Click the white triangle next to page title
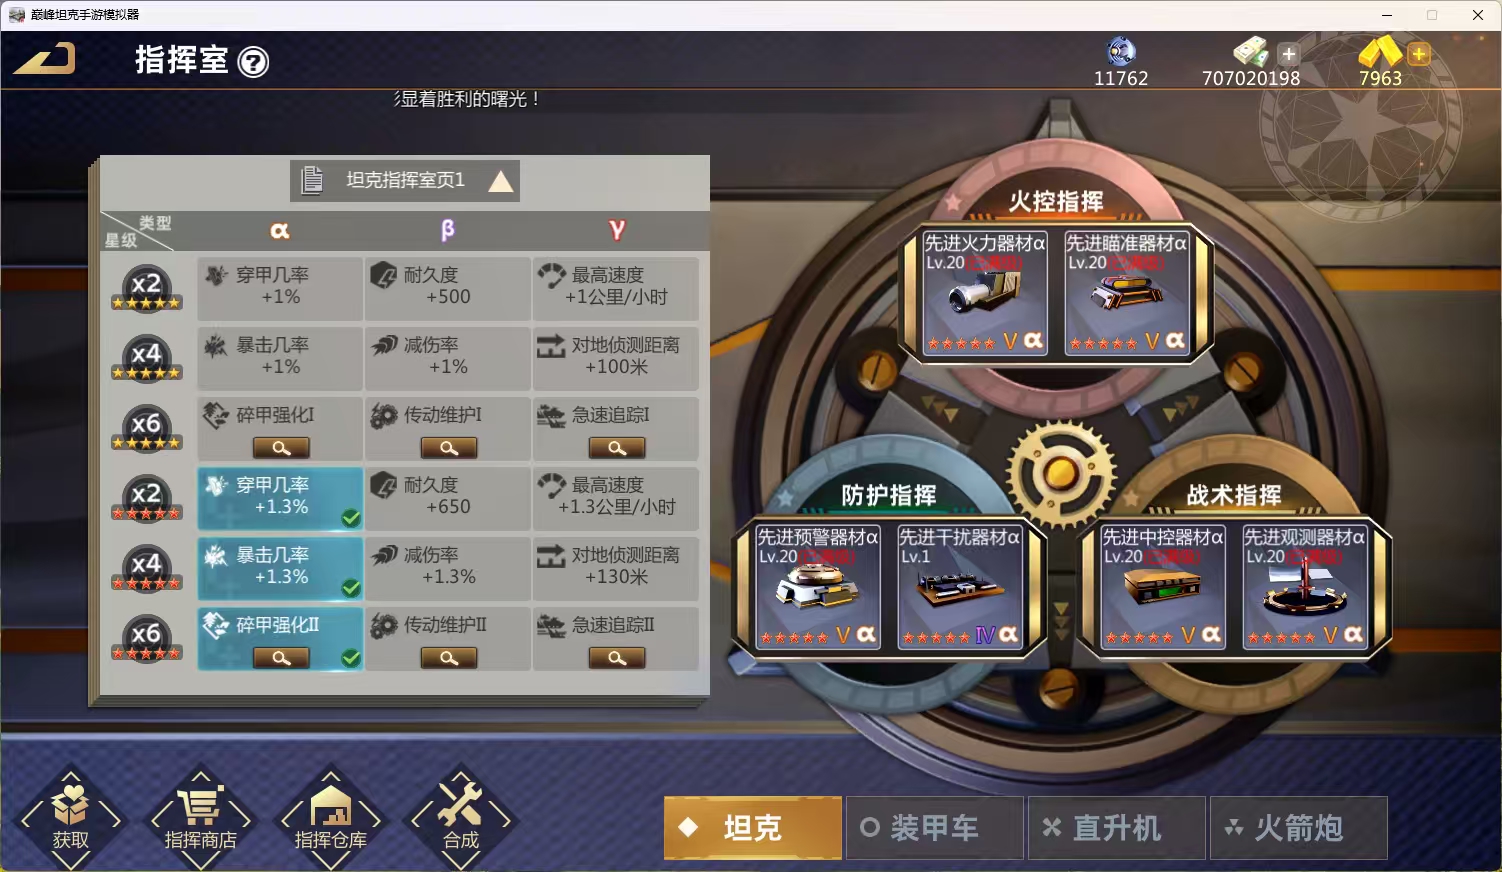 coord(501,181)
